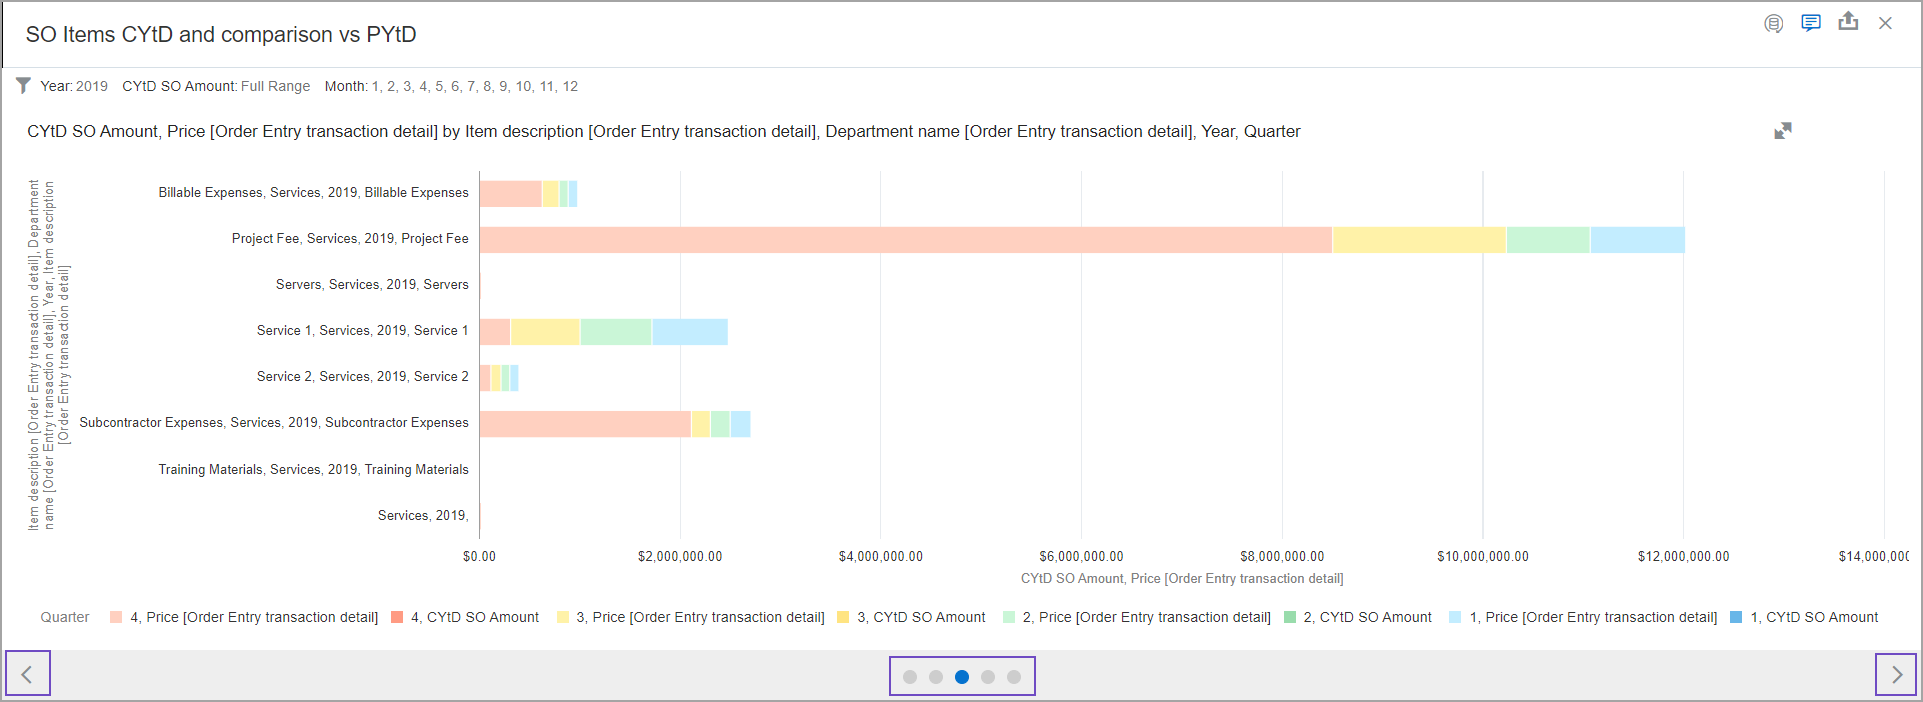
Task: Click the legend swatch for 2, Price
Action: pyautogui.click(x=1009, y=617)
